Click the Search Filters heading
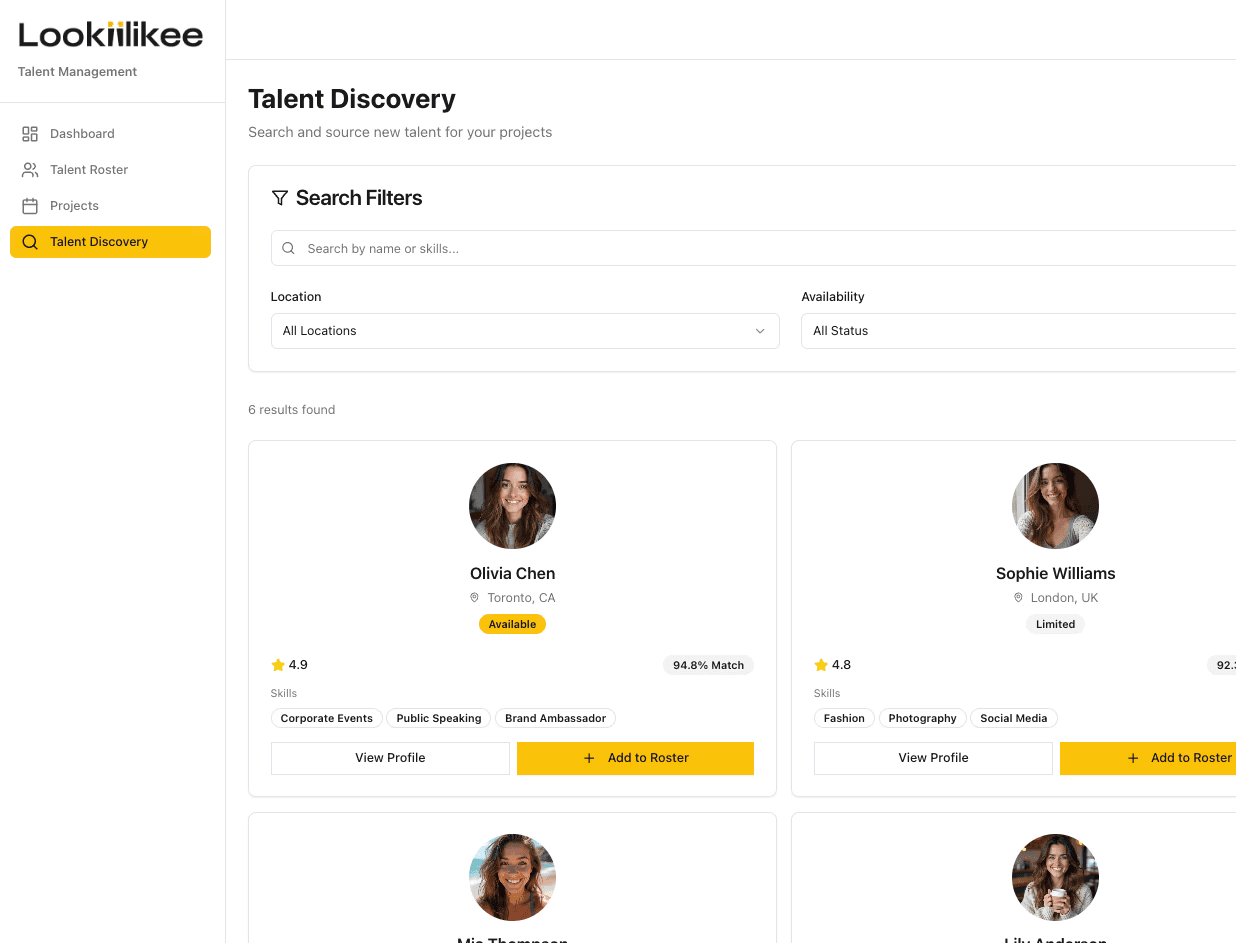This screenshot has height=943, width=1236. point(359,198)
